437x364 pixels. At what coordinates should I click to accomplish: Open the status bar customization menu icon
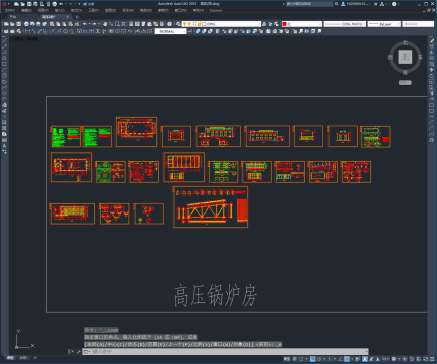click(432, 359)
